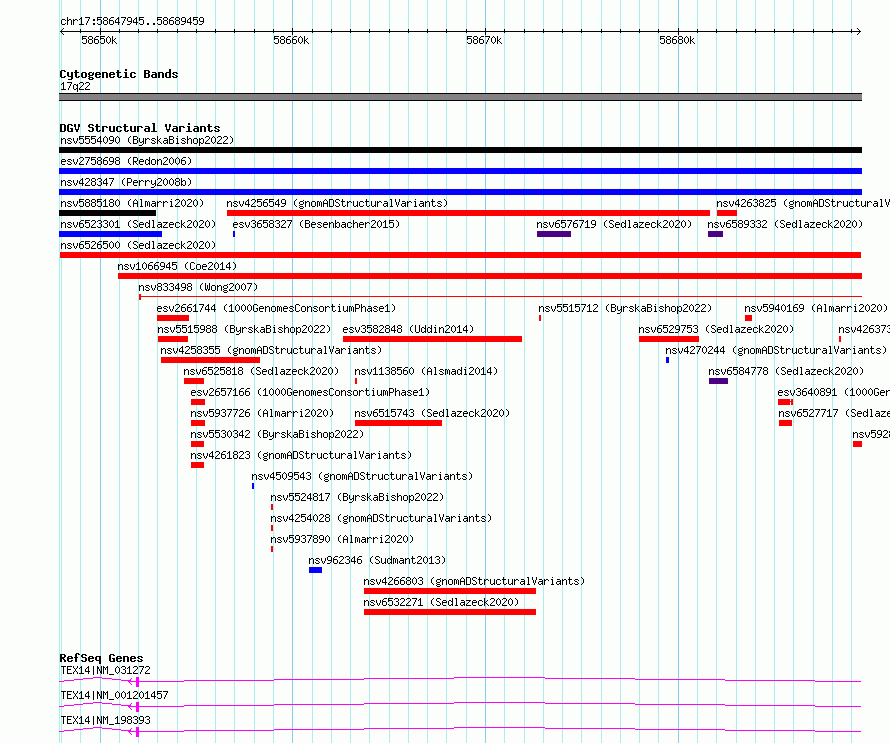Click esv2661744 (1000GenomesConsortiumPhase1) label
Image resolution: width=890 pixels, height=743 pixels.
pos(276,308)
